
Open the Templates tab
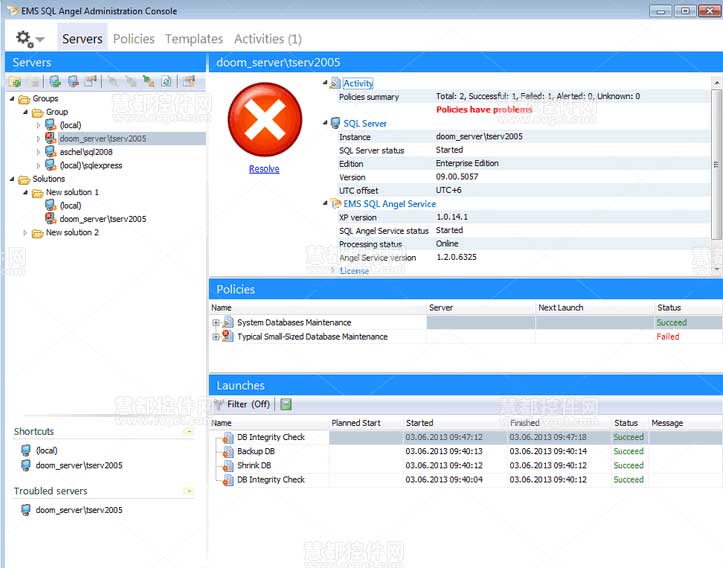(x=194, y=39)
